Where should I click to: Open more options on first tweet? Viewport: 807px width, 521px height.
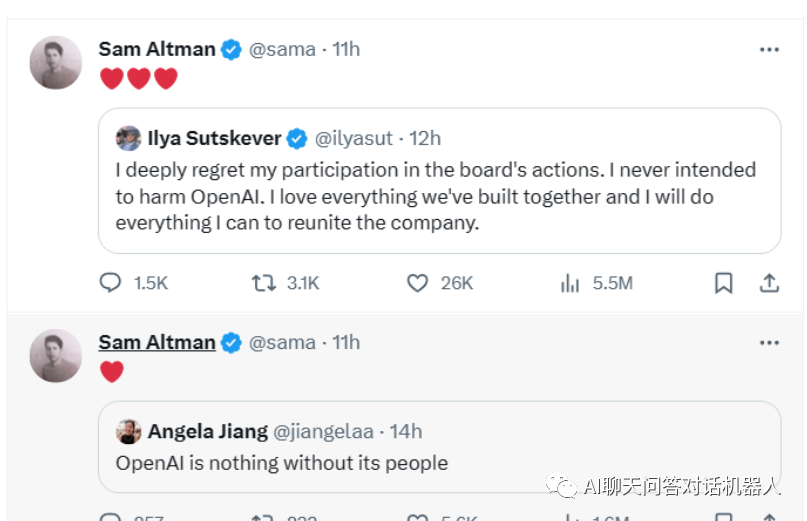[x=768, y=50]
